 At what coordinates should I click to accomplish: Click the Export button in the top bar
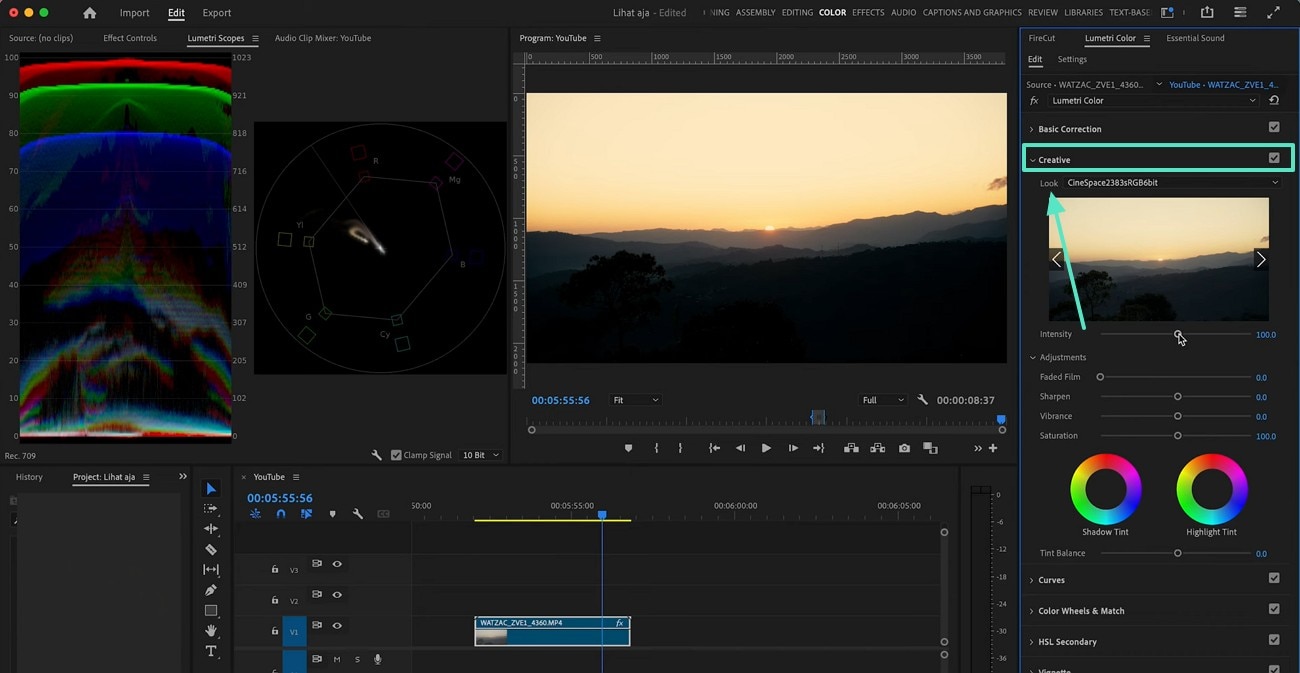[x=216, y=13]
